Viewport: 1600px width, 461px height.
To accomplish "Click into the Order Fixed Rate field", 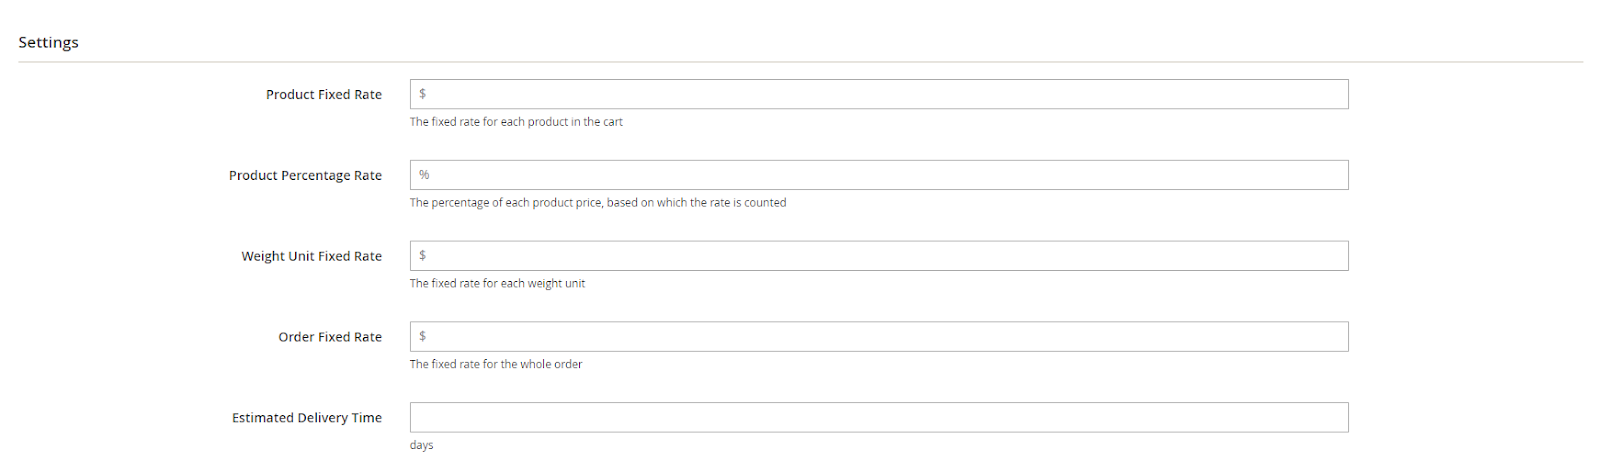I will (x=878, y=337).
